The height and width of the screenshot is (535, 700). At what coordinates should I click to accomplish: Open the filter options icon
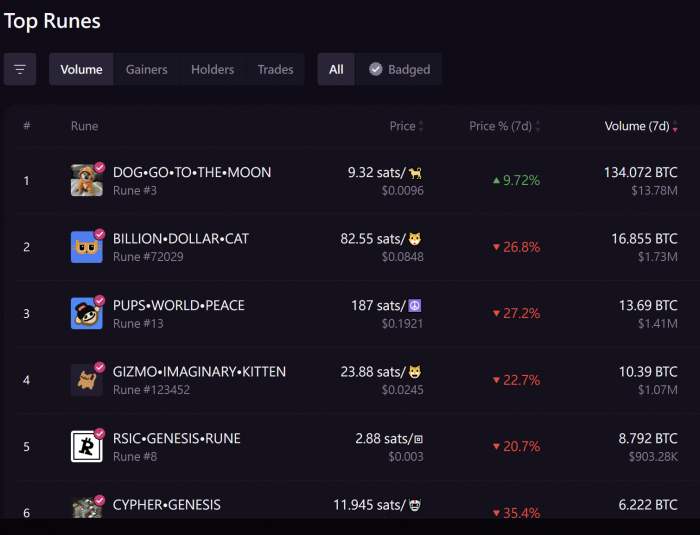20,69
